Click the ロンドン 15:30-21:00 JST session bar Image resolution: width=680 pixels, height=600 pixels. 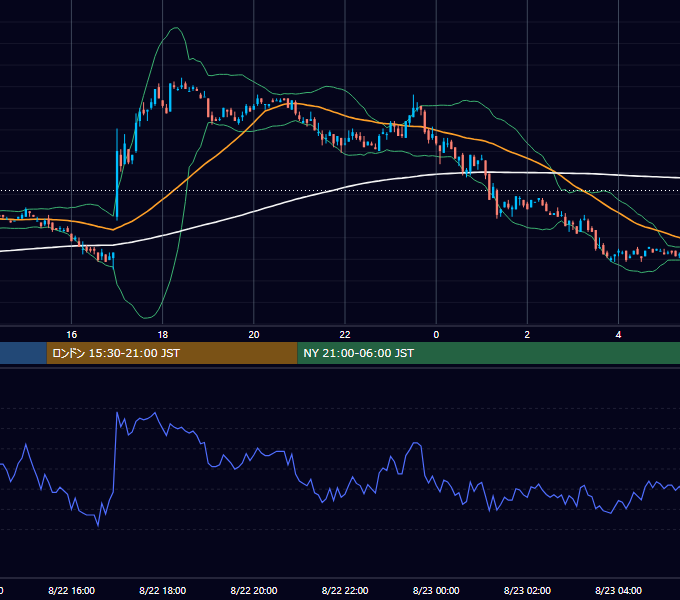click(x=172, y=353)
